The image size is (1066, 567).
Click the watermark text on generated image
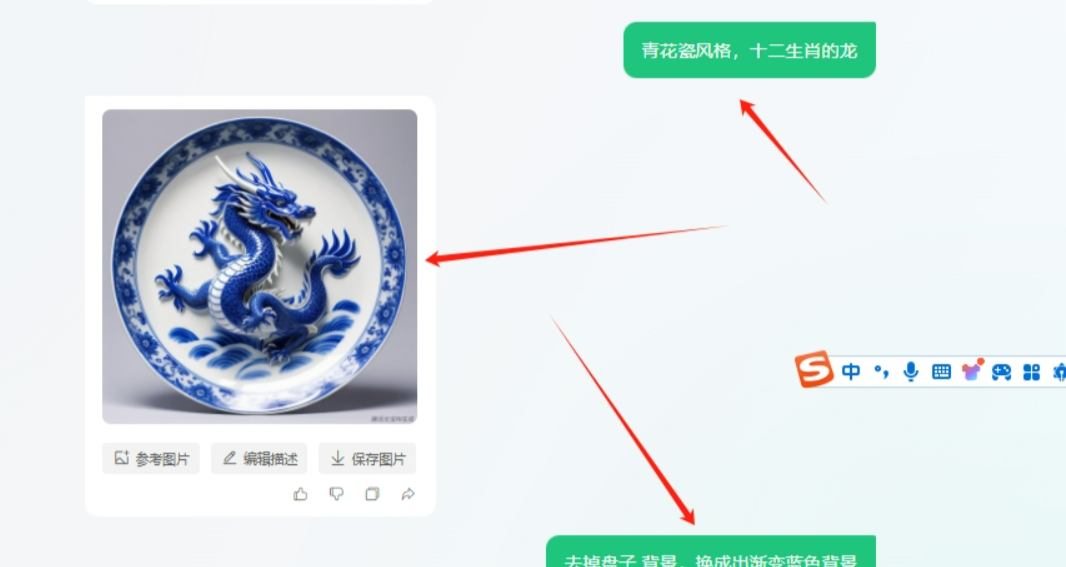(x=392, y=419)
